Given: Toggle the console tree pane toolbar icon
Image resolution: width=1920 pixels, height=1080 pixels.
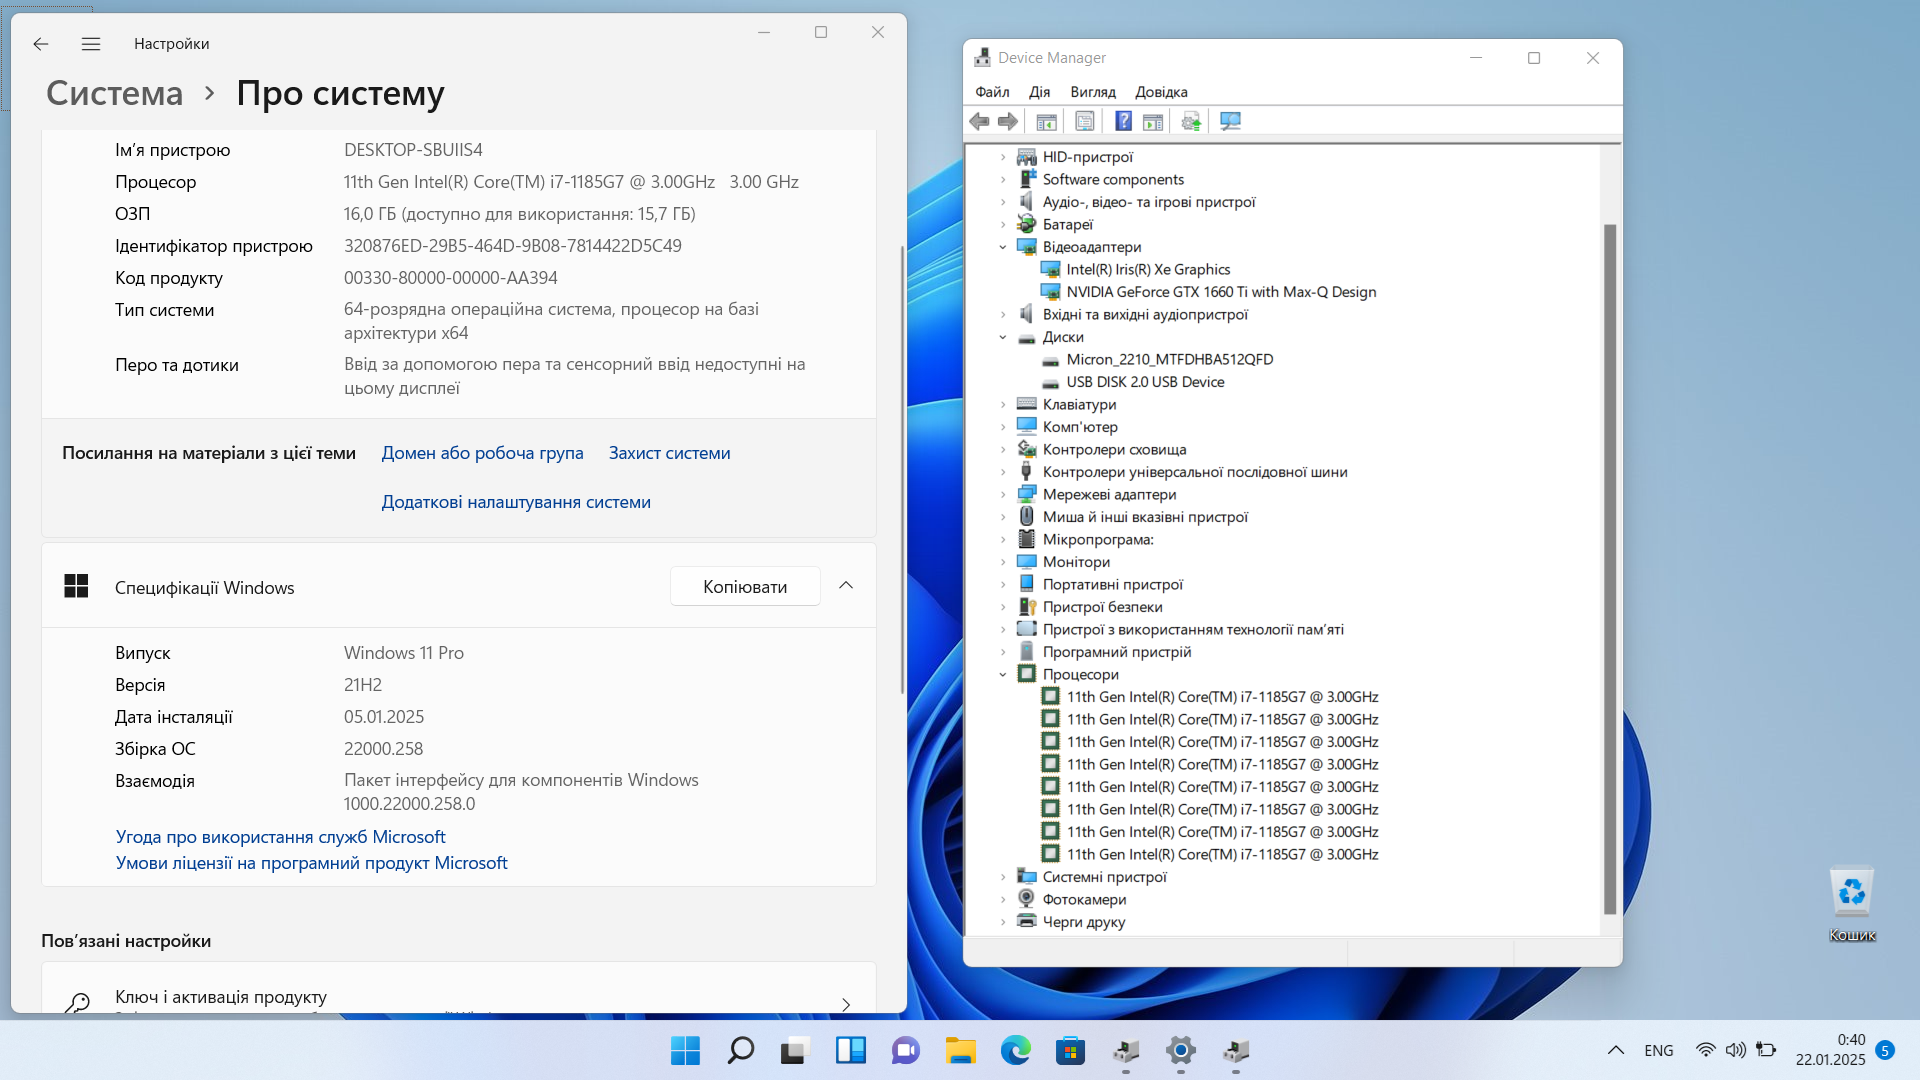Looking at the screenshot, I should (1046, 121).
